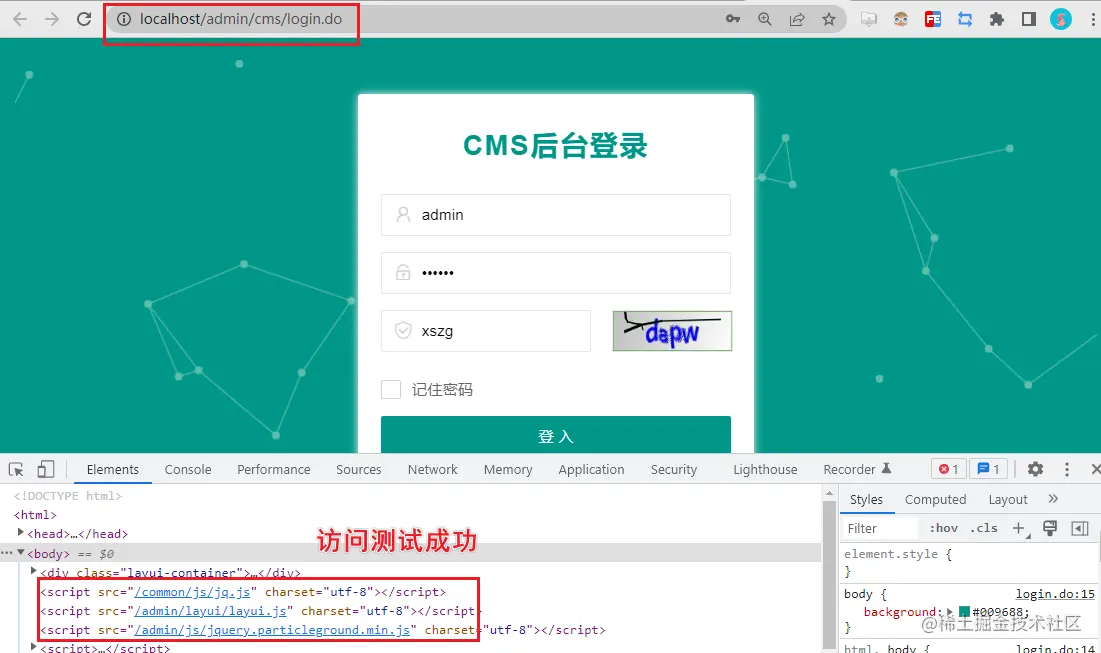Viewport: 1101px width, 653px height.
Task: Click the password input field
Action: tap(555, 272)
